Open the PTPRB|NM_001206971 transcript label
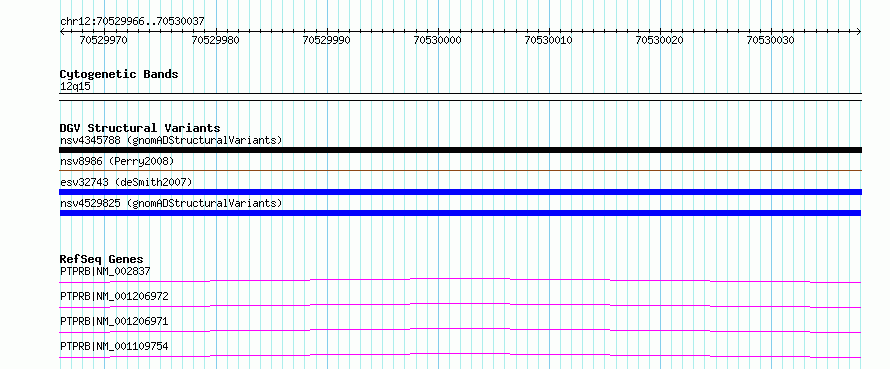 (x=114, y=321)
